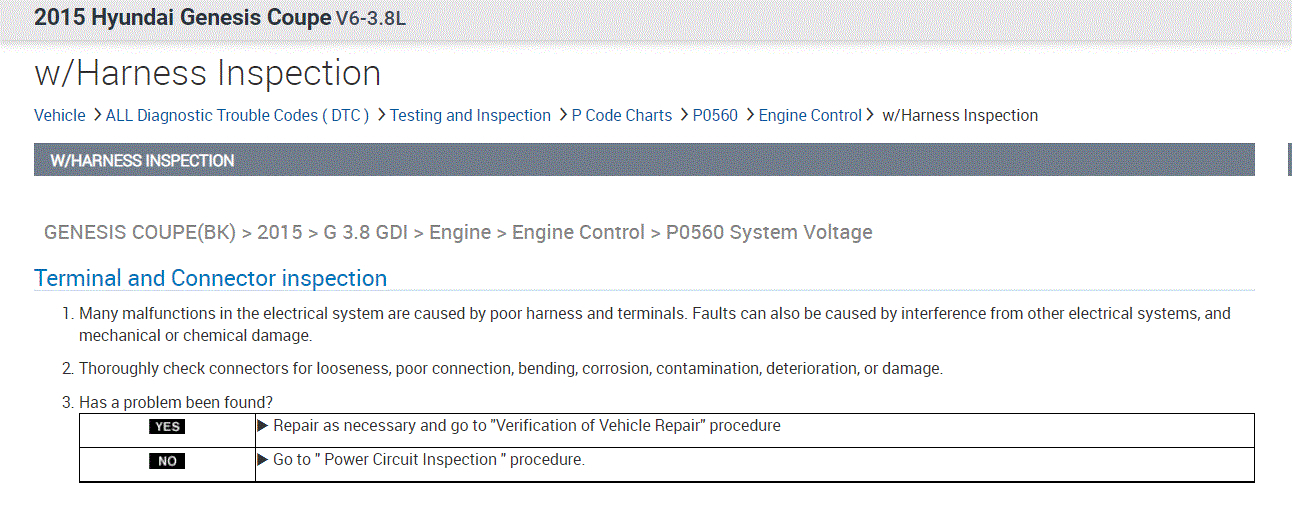
Task: Select the Engine Control breadcrumb link
Action: click(810, 115)
